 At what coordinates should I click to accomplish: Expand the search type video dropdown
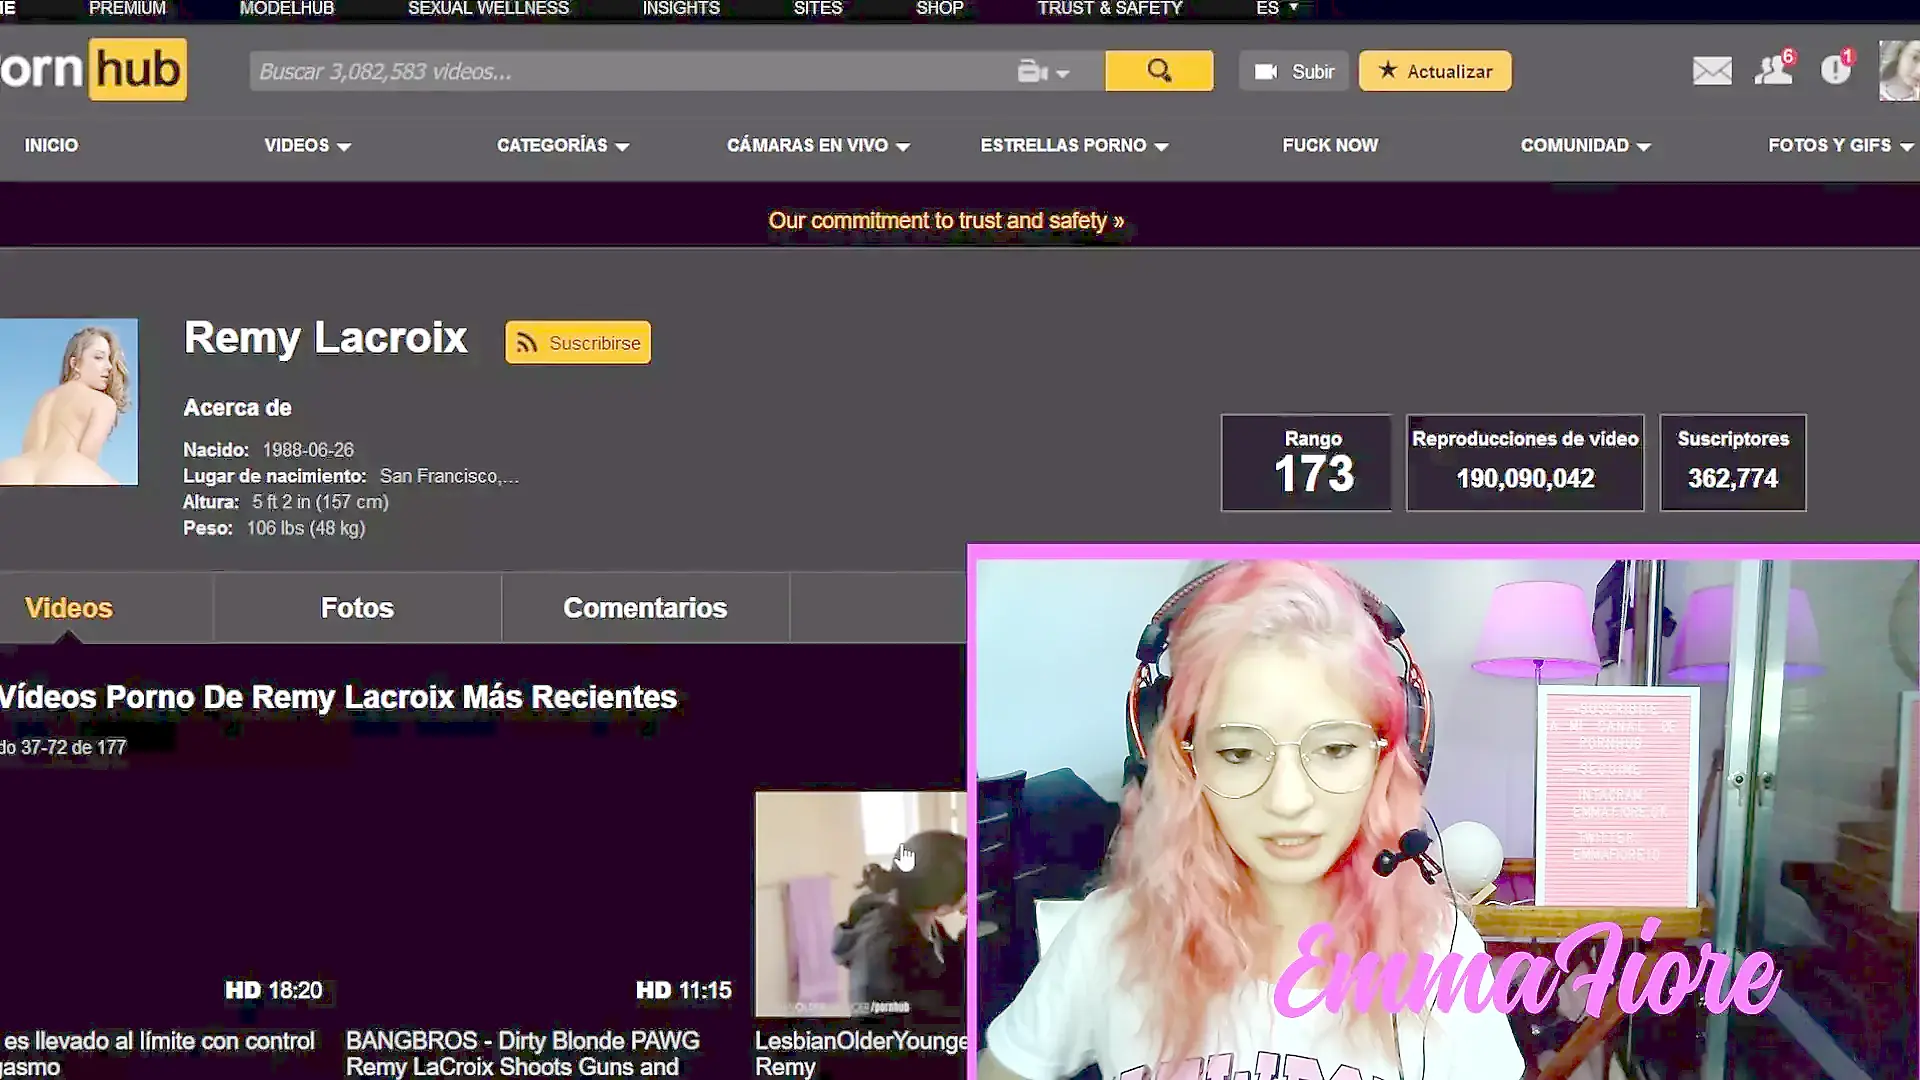(x=1043, y=72)
